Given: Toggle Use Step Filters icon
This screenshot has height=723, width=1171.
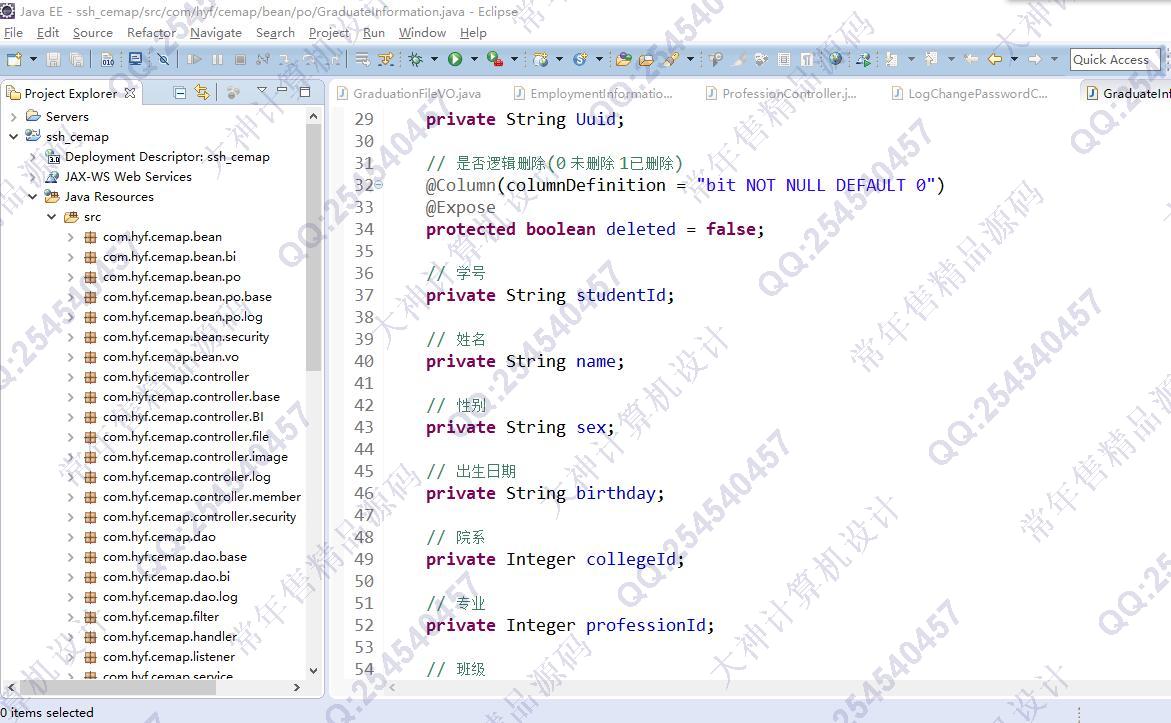Looking at the screenshot, I should point(385,59).
